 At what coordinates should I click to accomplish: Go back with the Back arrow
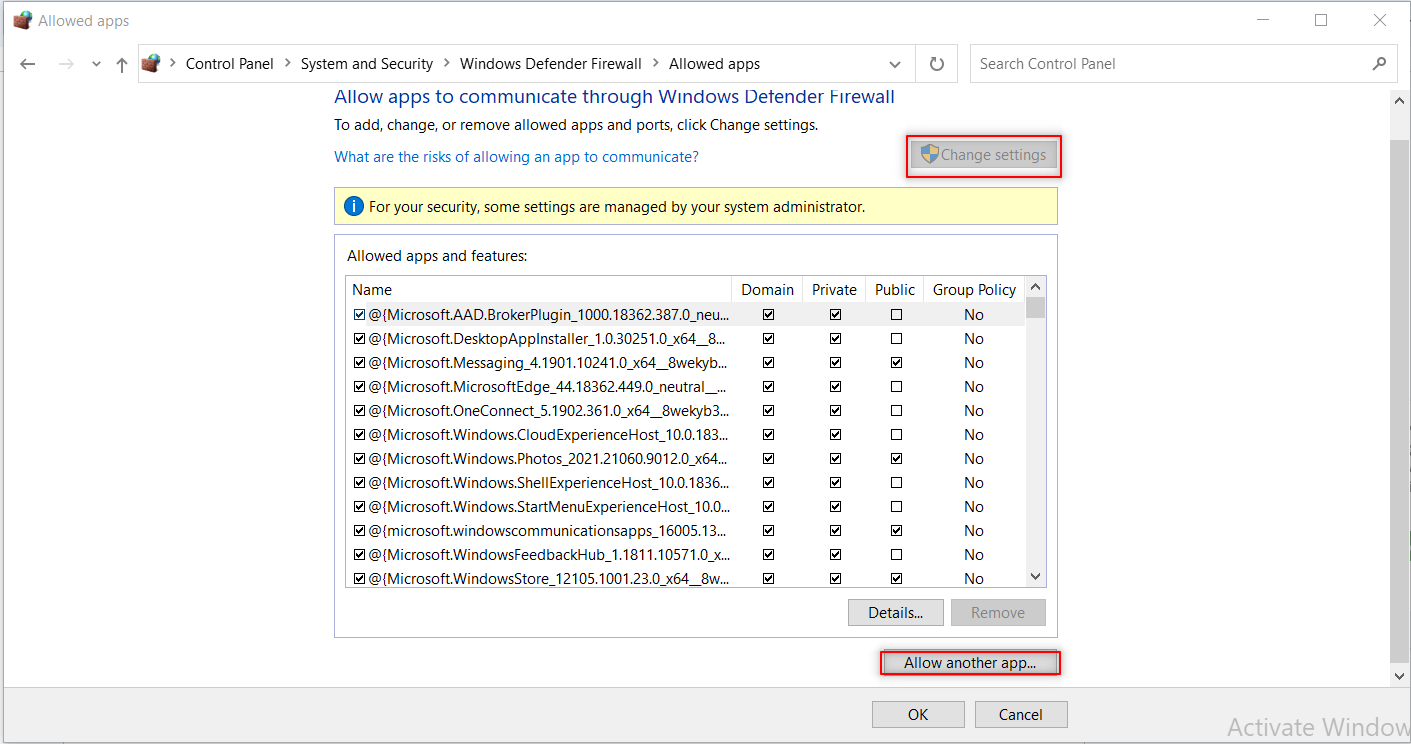click(x=28, y=64)
